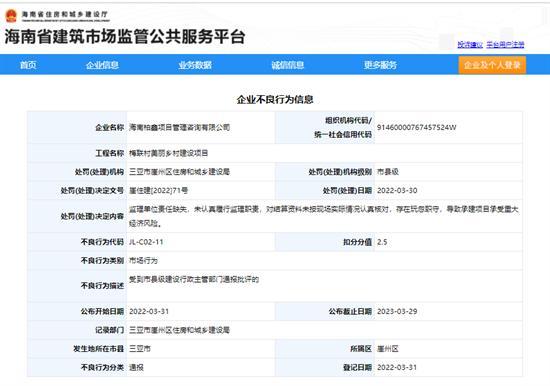Open the 诚信信息 navigation menu

(x=288, y=65)
